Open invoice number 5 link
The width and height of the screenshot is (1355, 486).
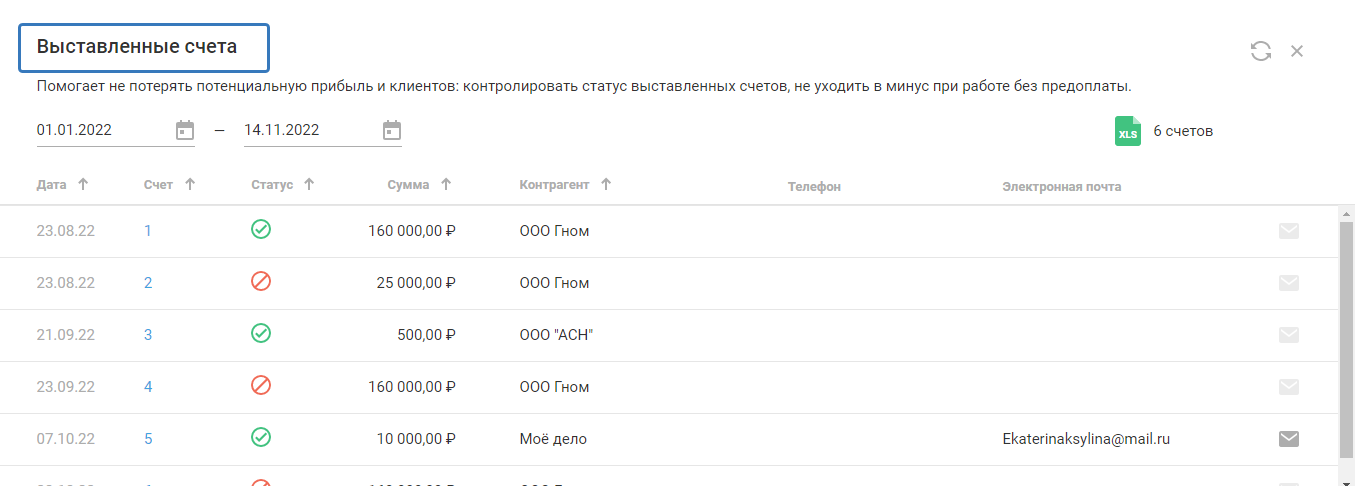click(x=148, y=438)
